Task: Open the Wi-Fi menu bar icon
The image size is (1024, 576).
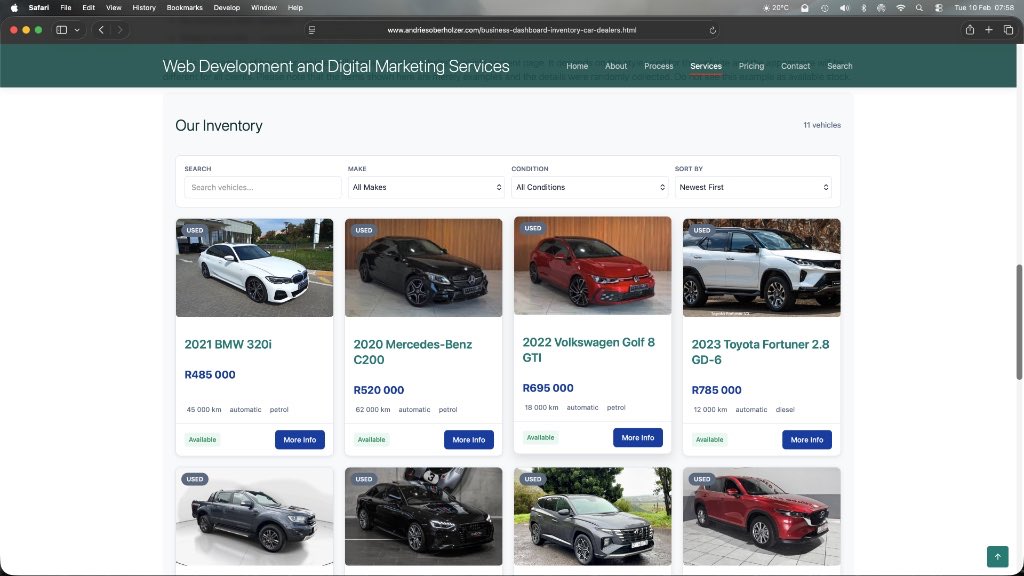Action: click(901, 7)
